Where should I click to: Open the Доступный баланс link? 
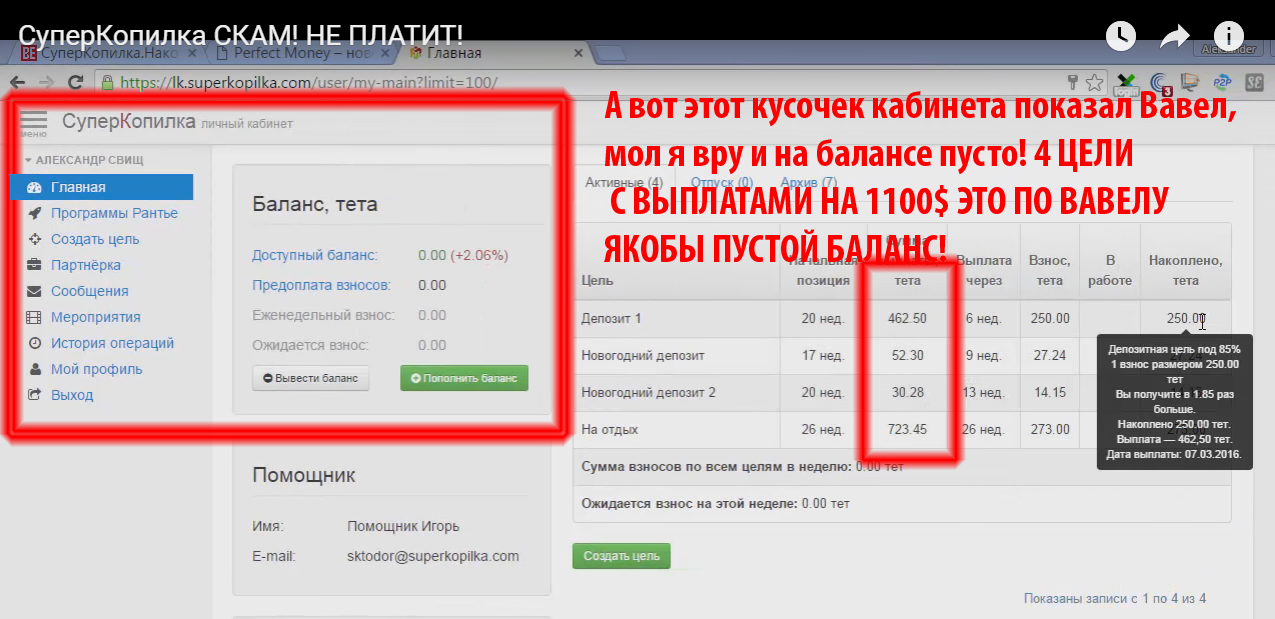click(x=315, y=255)
